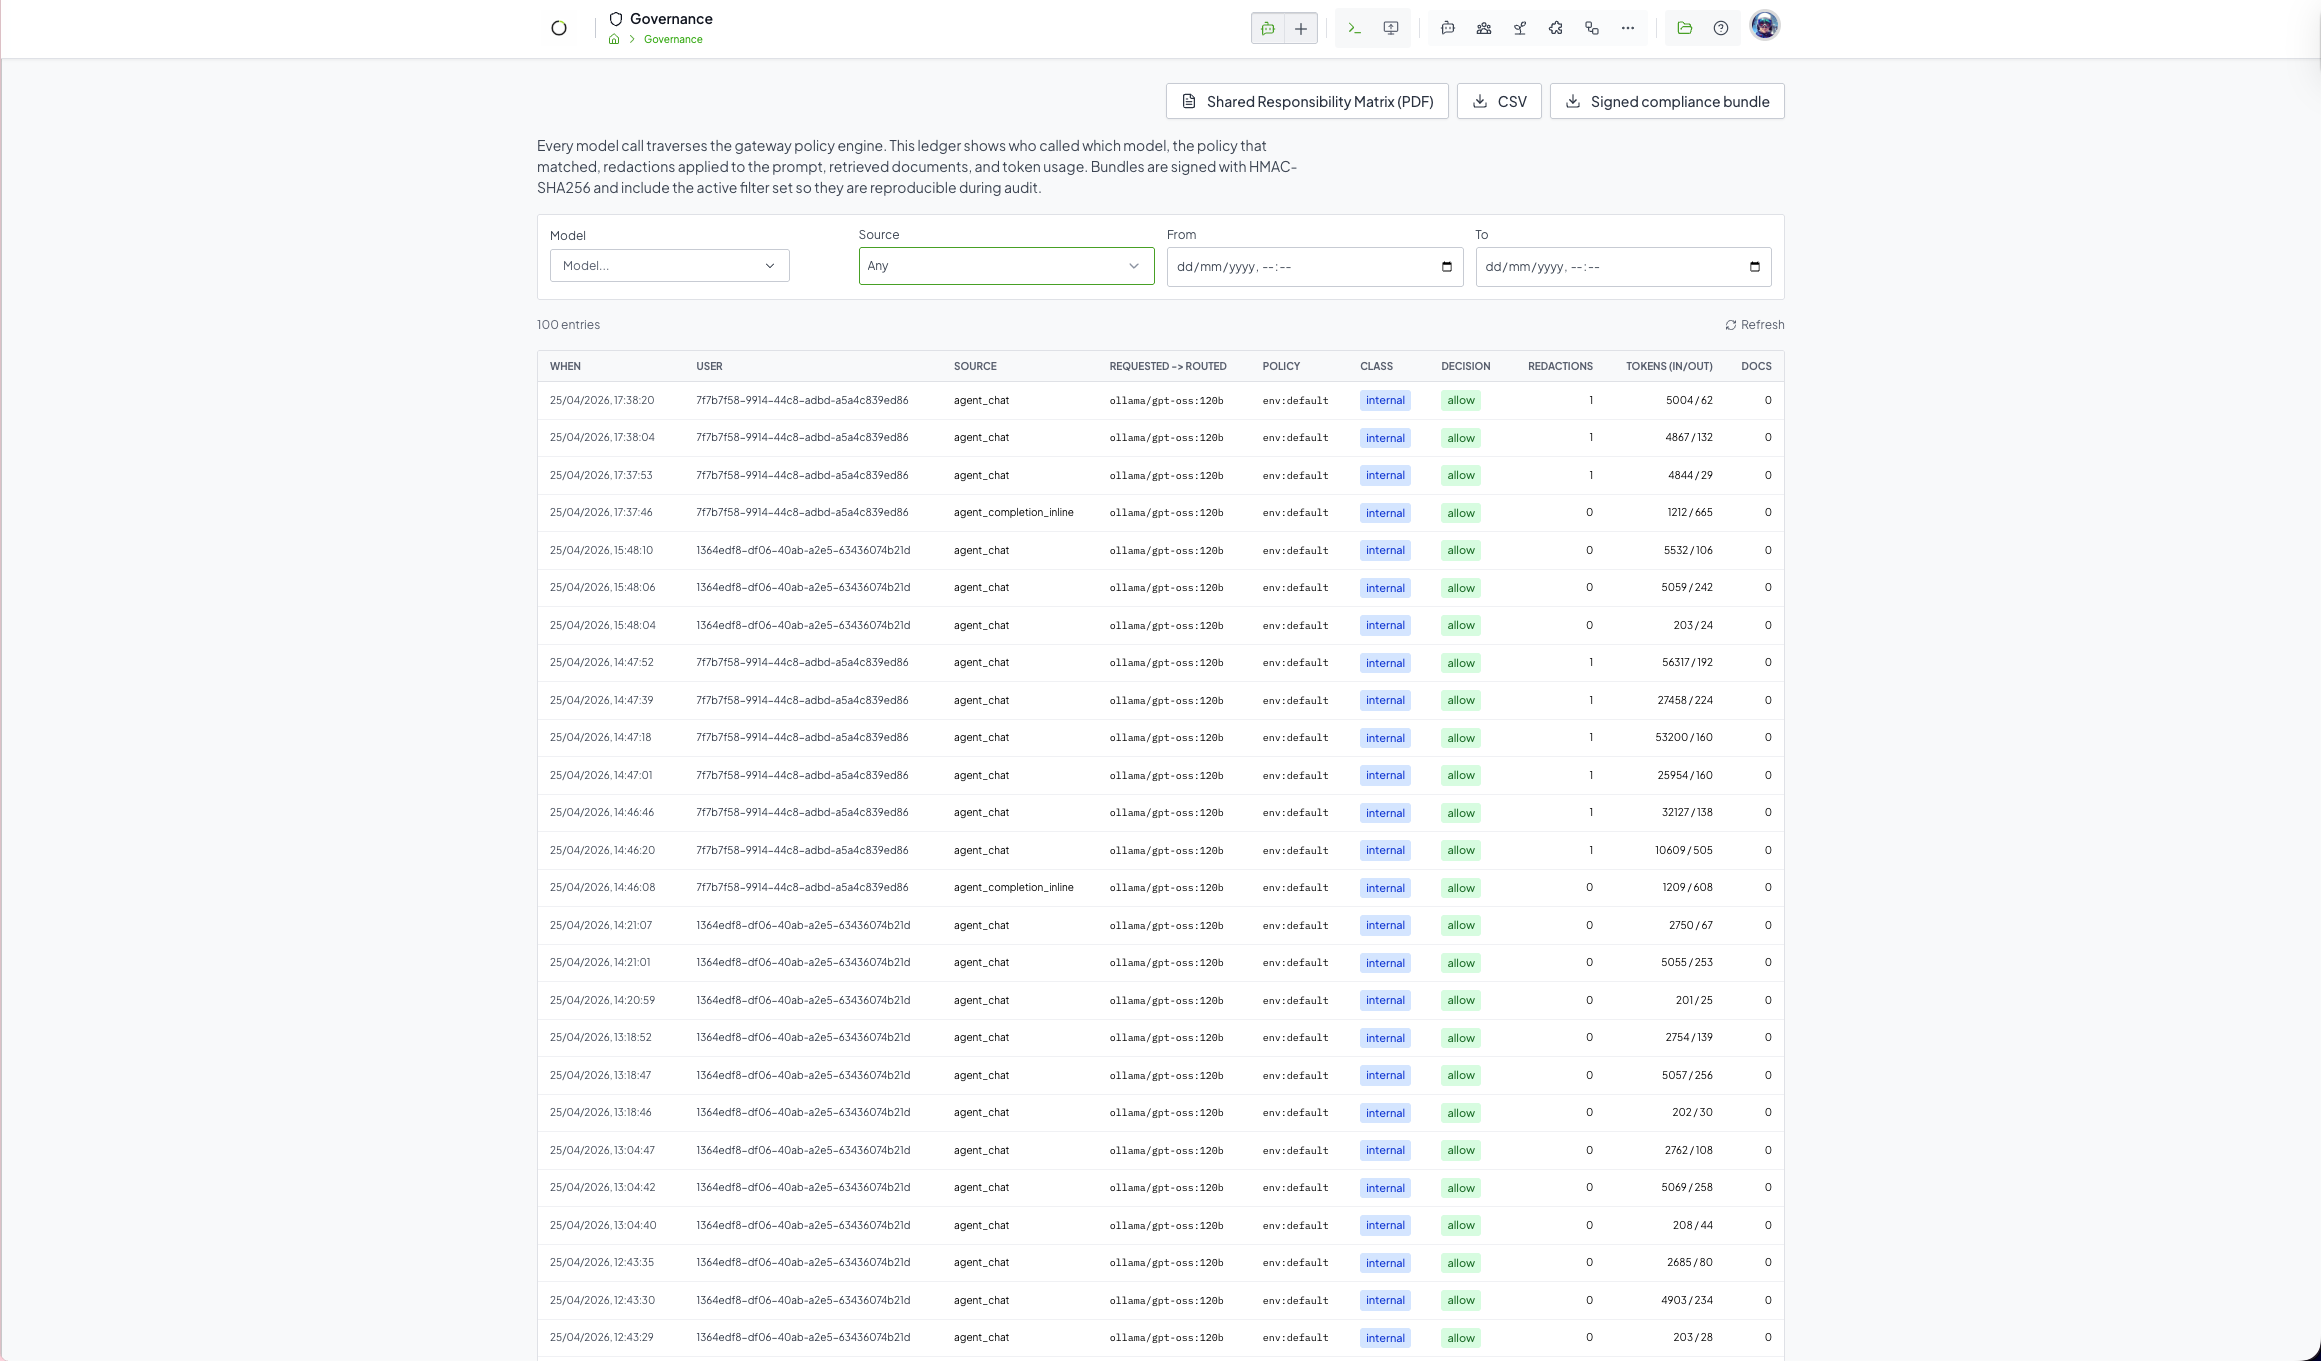2321x1361 pixels.
Task: Export ledger with the CSV button
Action: tap(1499, 101)
